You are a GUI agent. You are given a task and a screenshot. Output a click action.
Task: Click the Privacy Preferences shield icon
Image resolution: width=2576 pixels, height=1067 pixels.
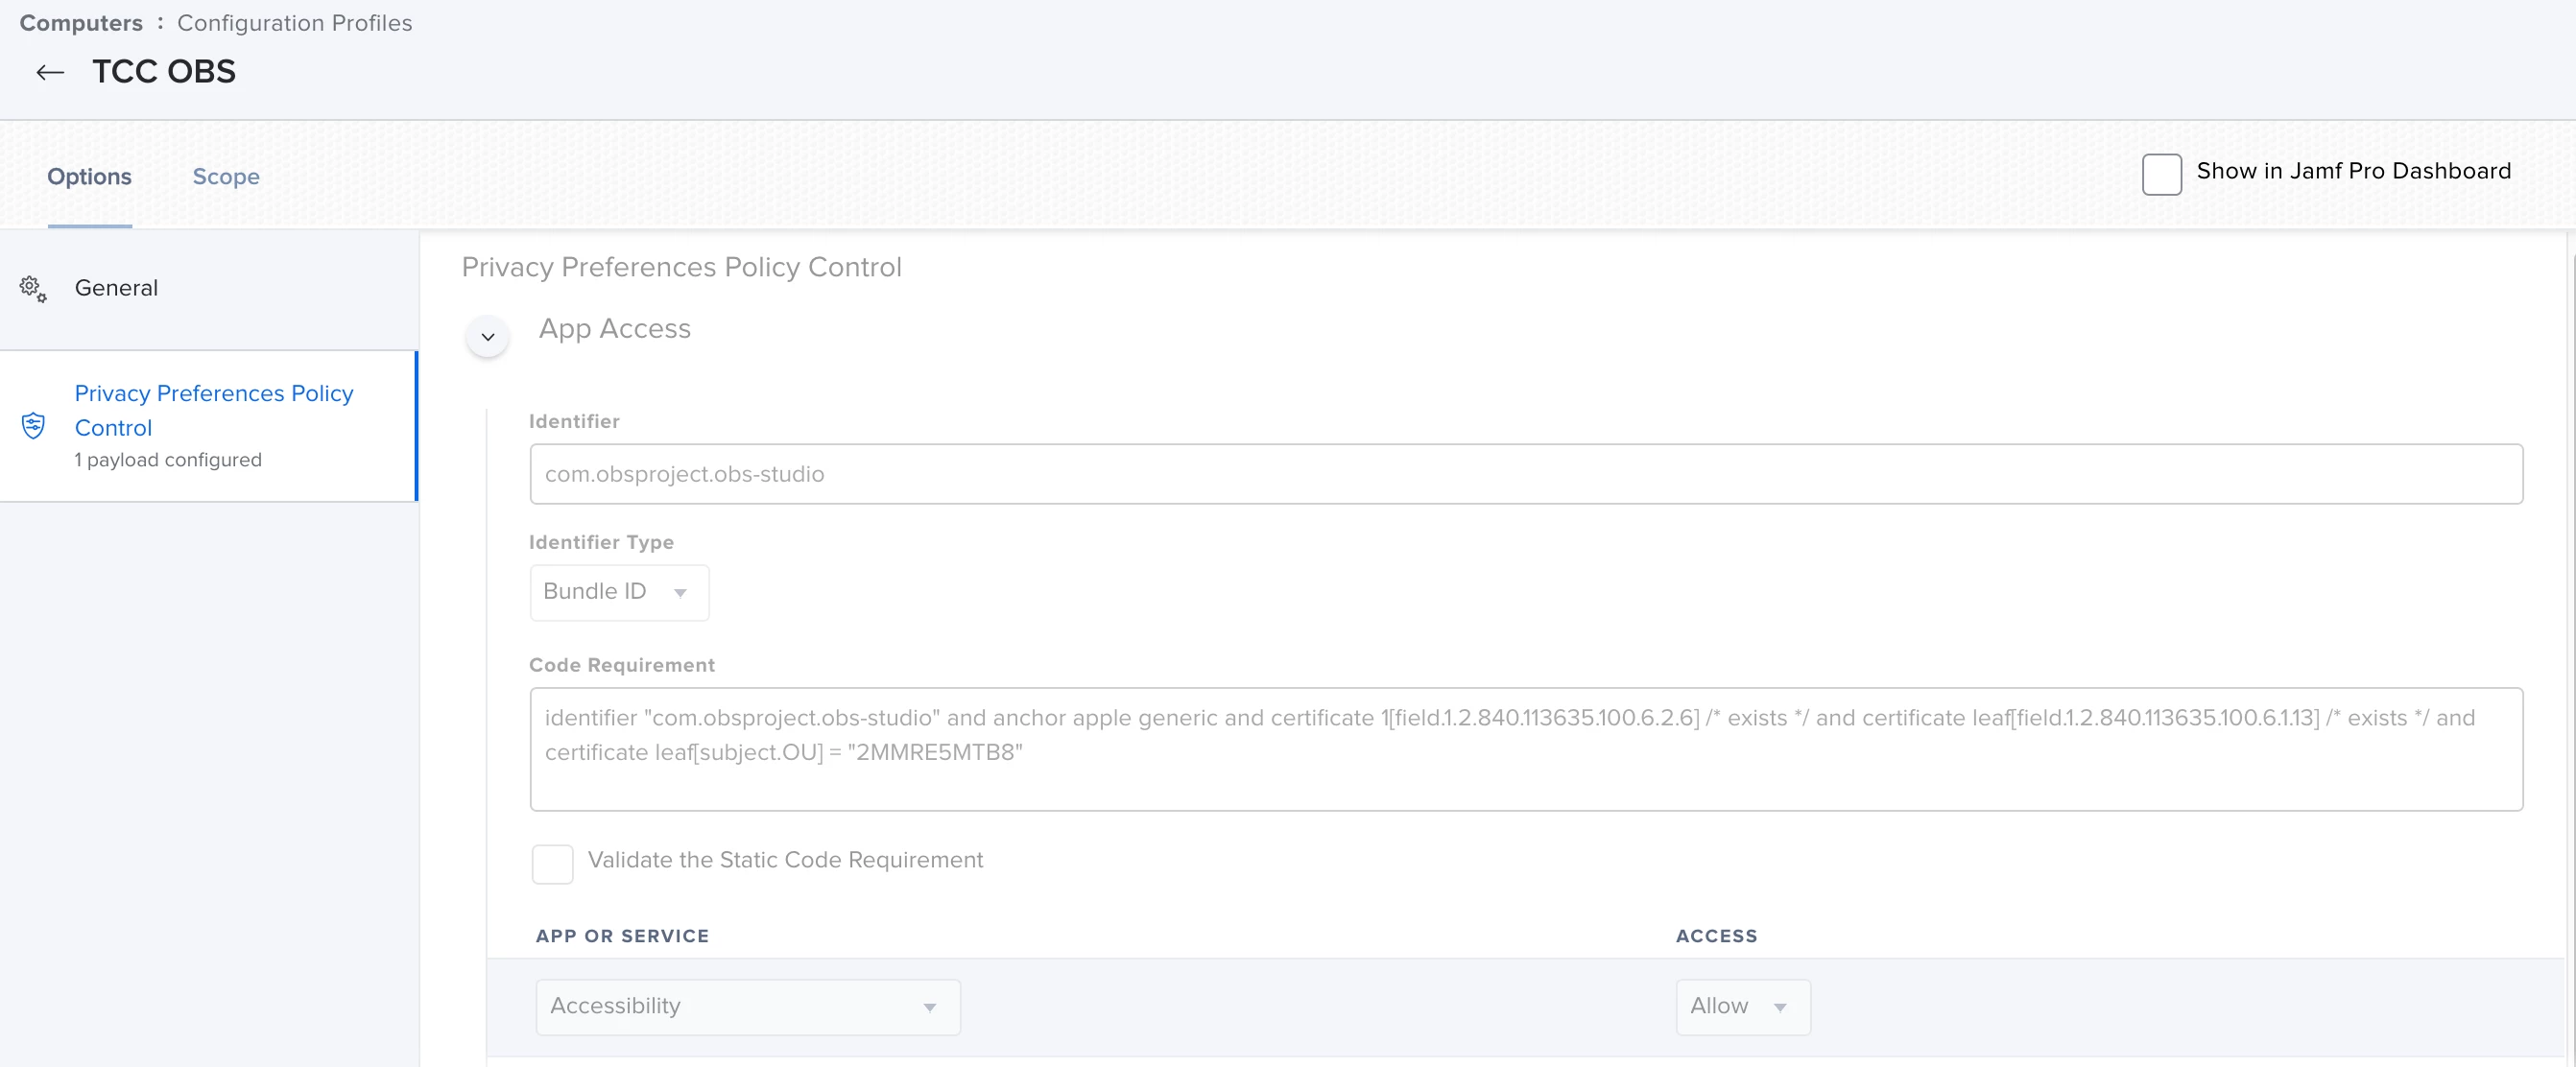[x=33, y=426]
